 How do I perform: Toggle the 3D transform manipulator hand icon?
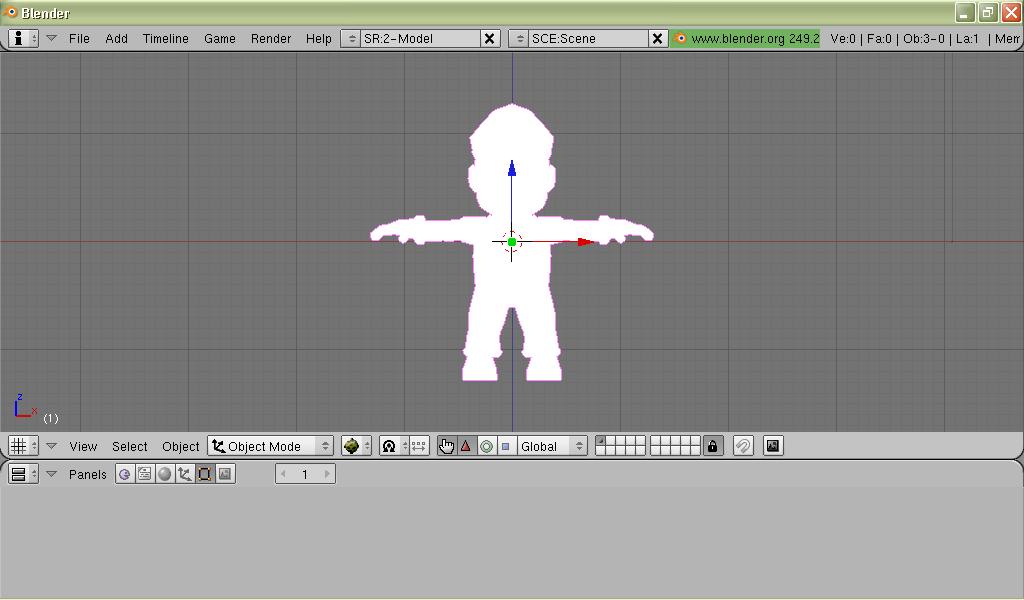(446, 446)
